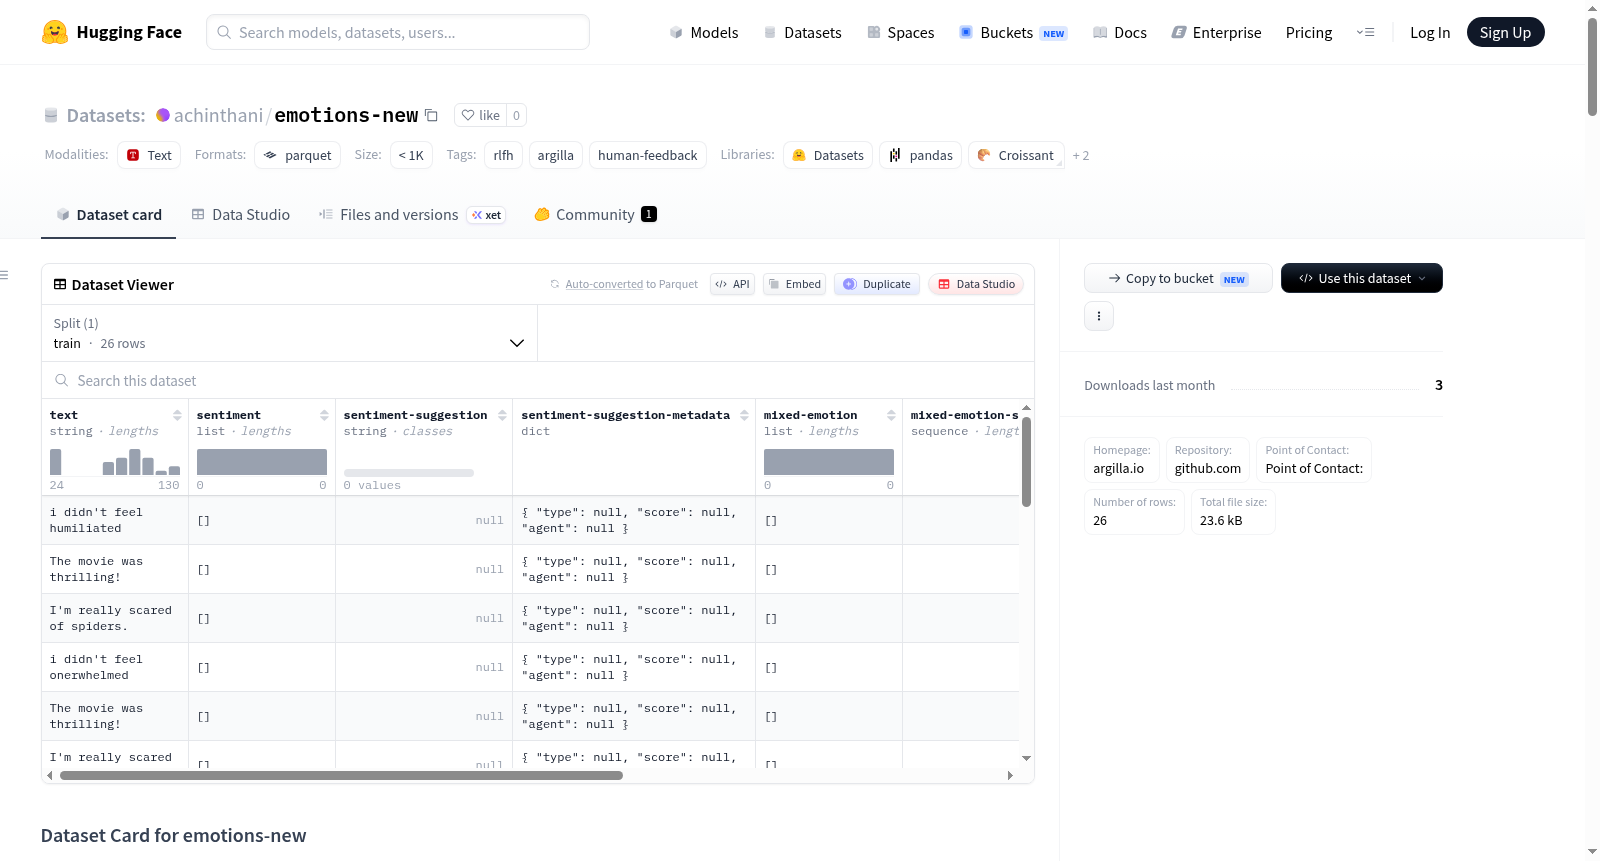Image resolution: width=1600 pixels, height=861 pixels.
Task: Open the Split train dropdown
Action: (289, 333)
